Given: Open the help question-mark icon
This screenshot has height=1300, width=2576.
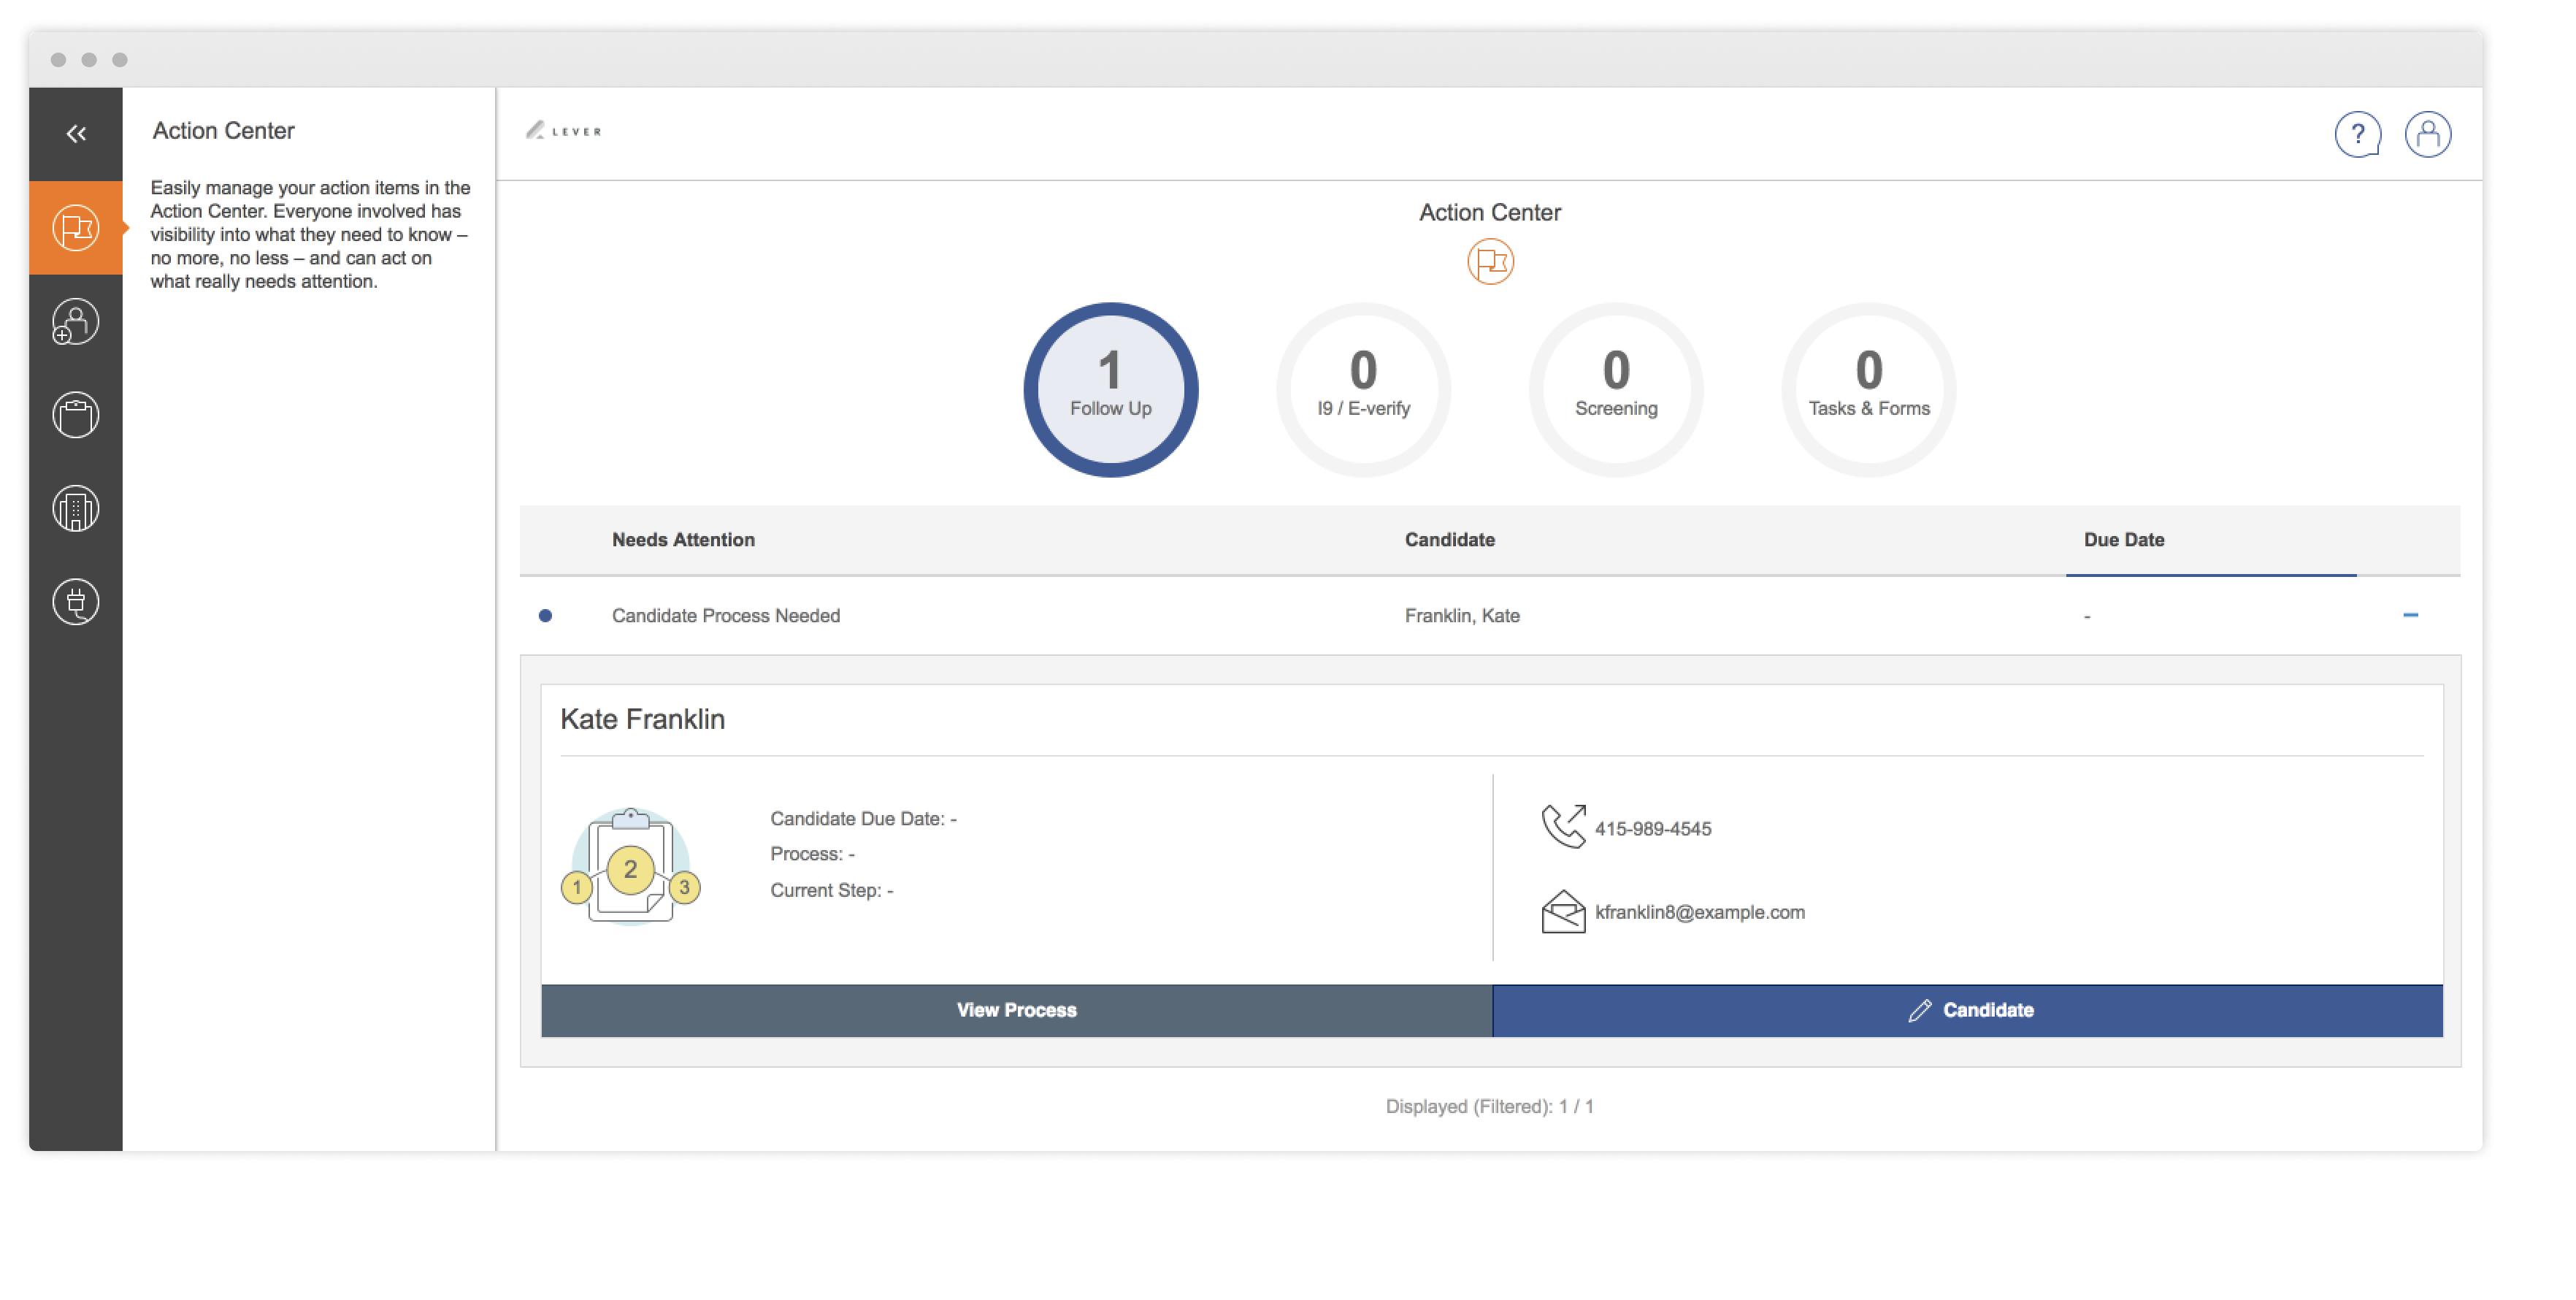Looking at the screenshot, I should click(x=2358, y=133).
